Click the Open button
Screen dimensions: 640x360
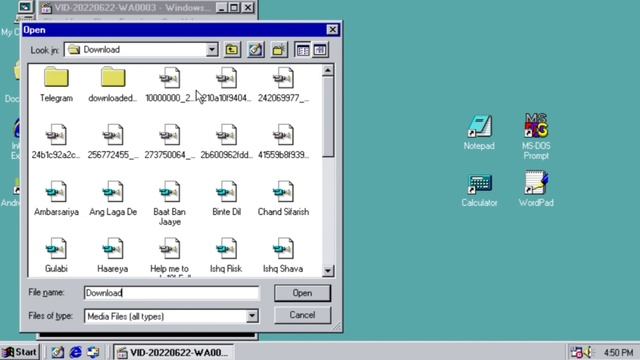[302, 293]
